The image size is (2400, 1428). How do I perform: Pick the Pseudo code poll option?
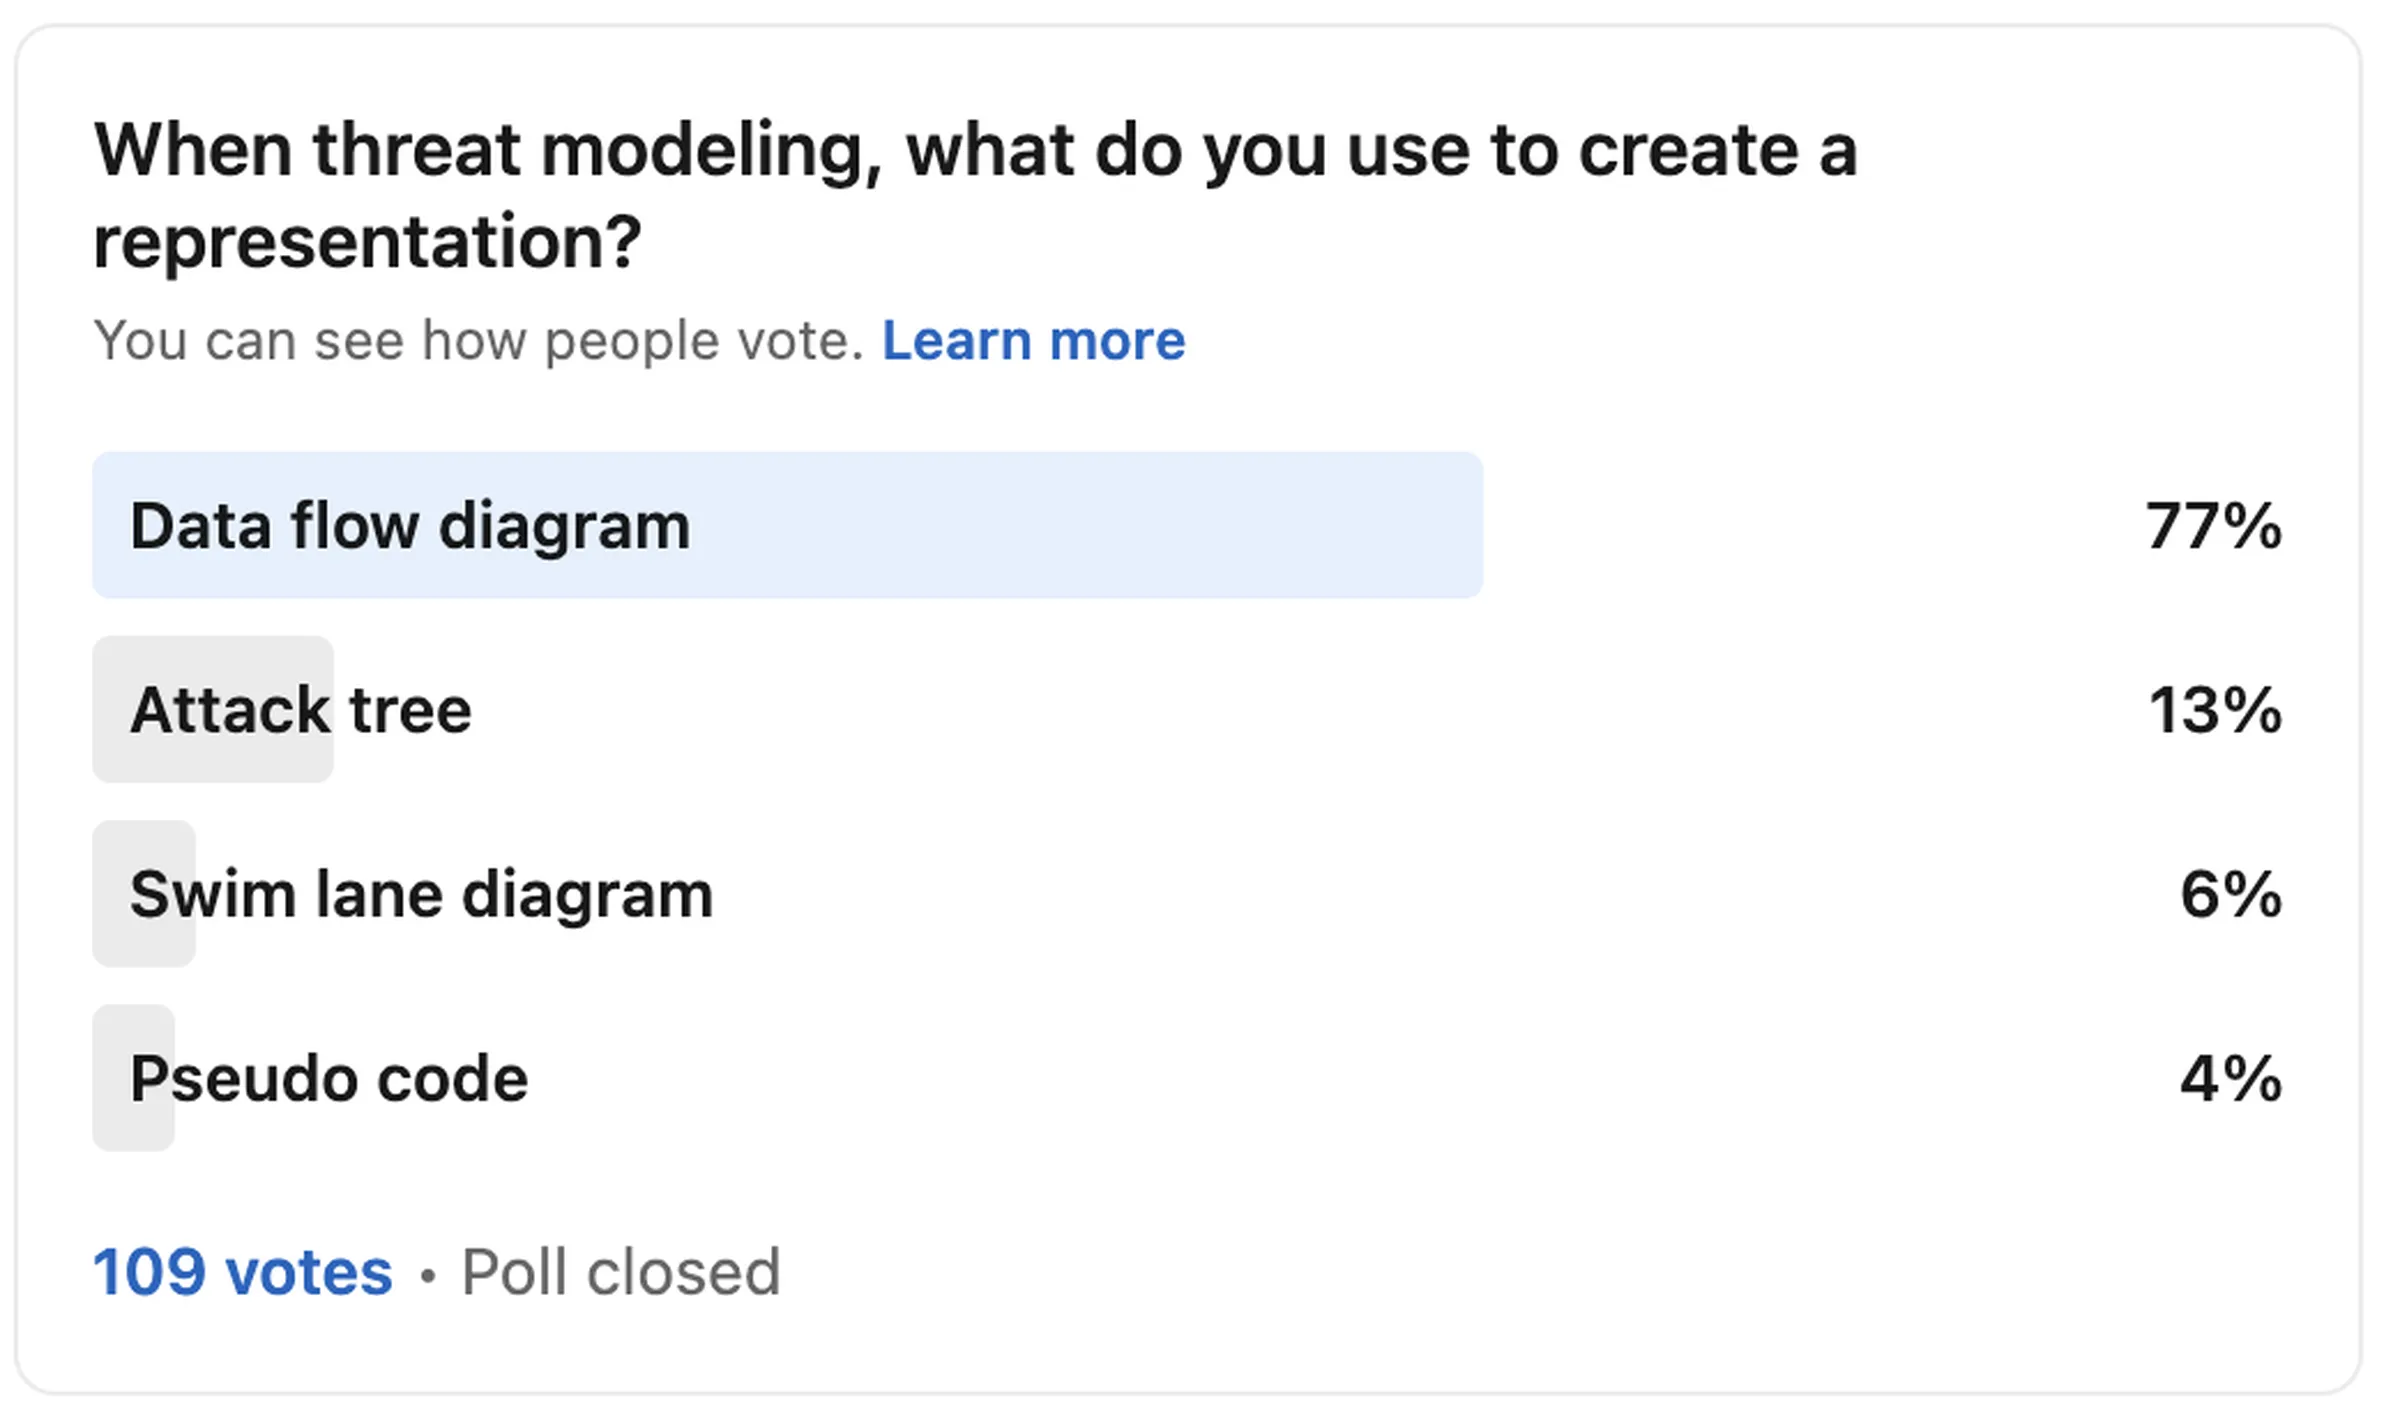pos(329,1078)
